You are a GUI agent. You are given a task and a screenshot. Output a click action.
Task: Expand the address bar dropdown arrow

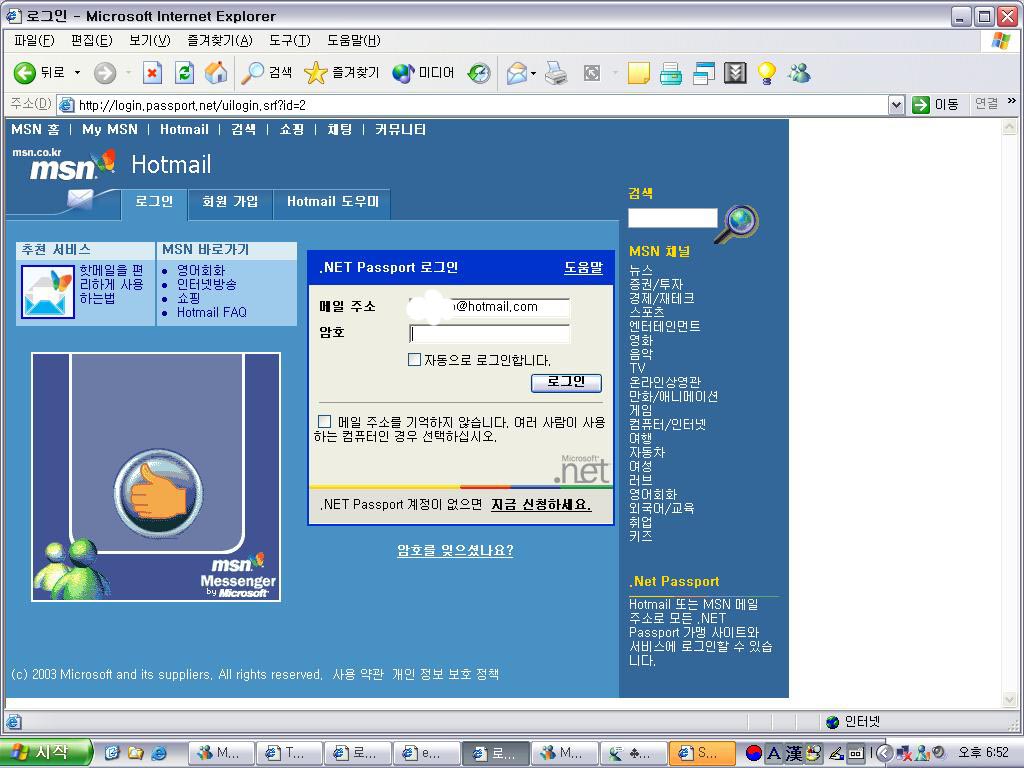897,104
